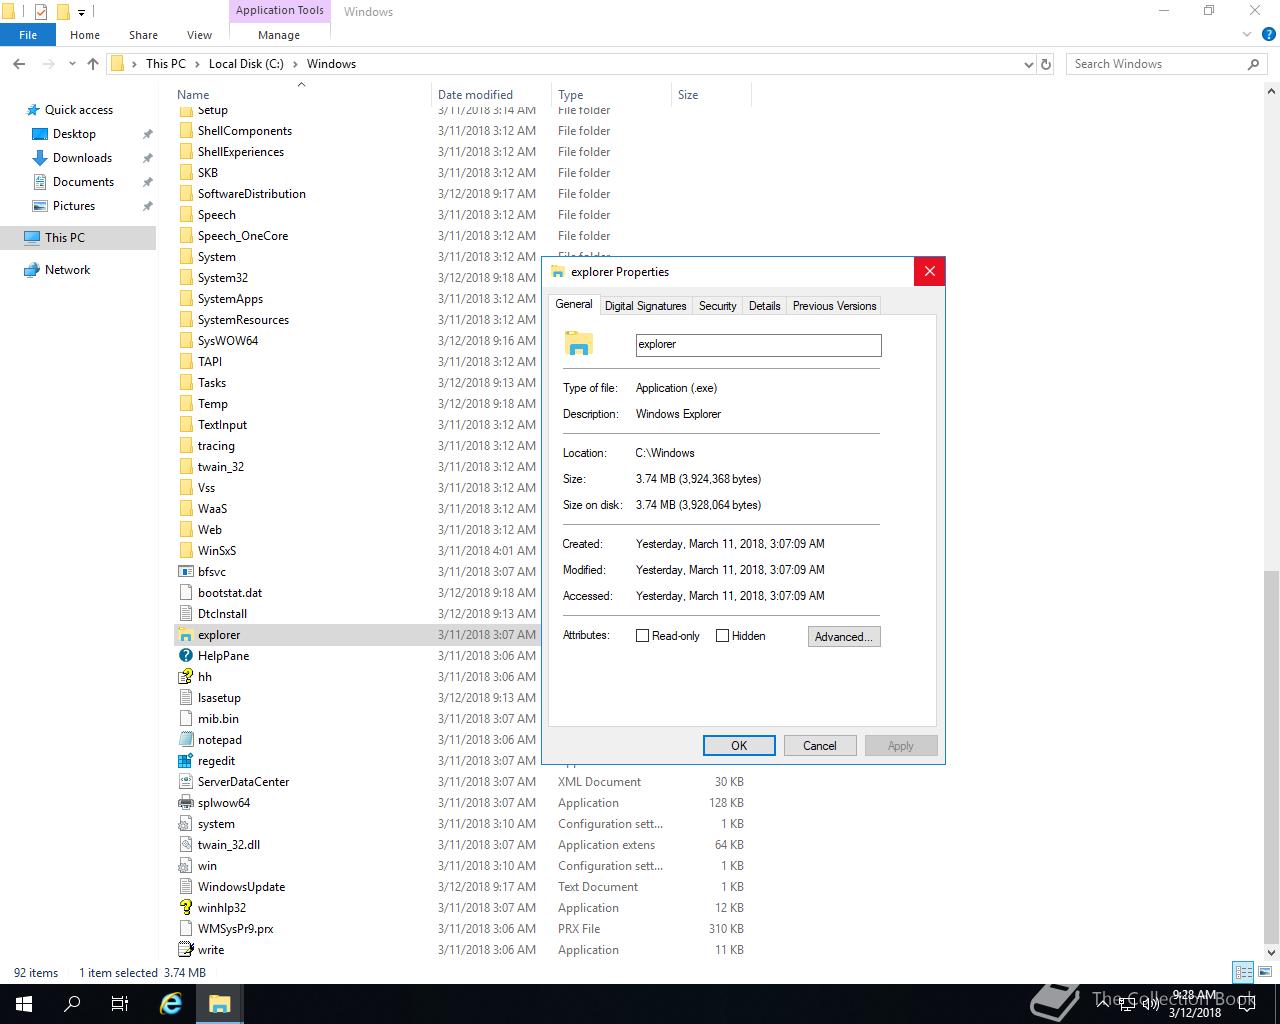Click the taskbar clock showing 3/12/2018
Screen dimensions: 1280x1024
[1195, 1004]
